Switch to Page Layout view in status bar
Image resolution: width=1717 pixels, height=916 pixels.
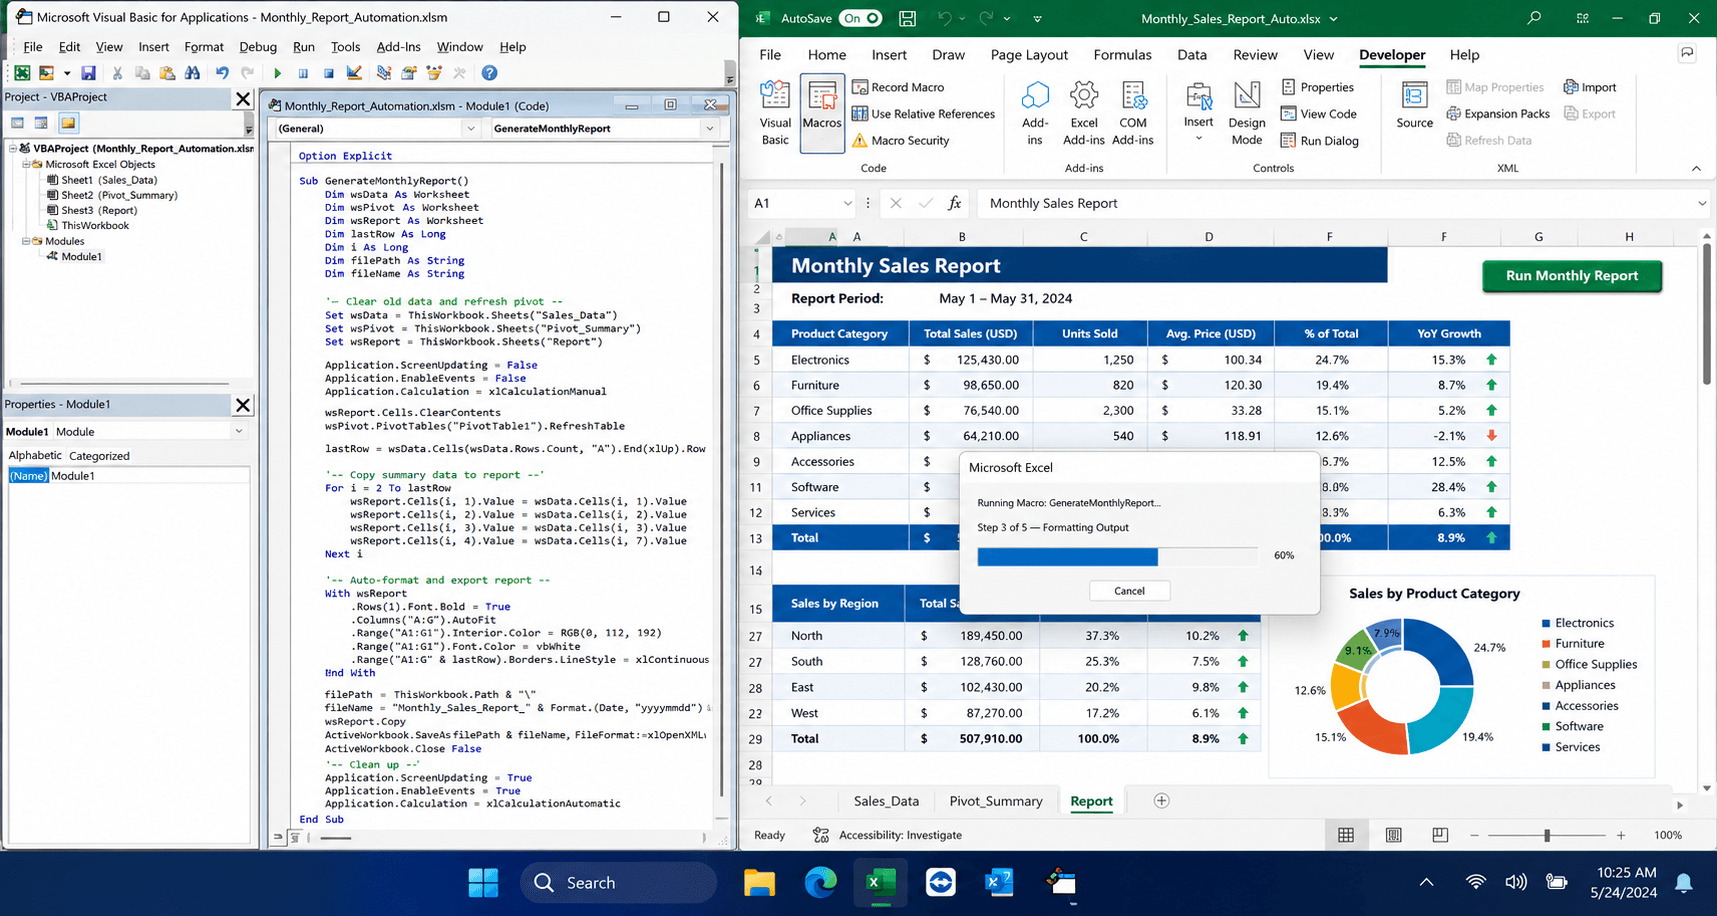1393,835
